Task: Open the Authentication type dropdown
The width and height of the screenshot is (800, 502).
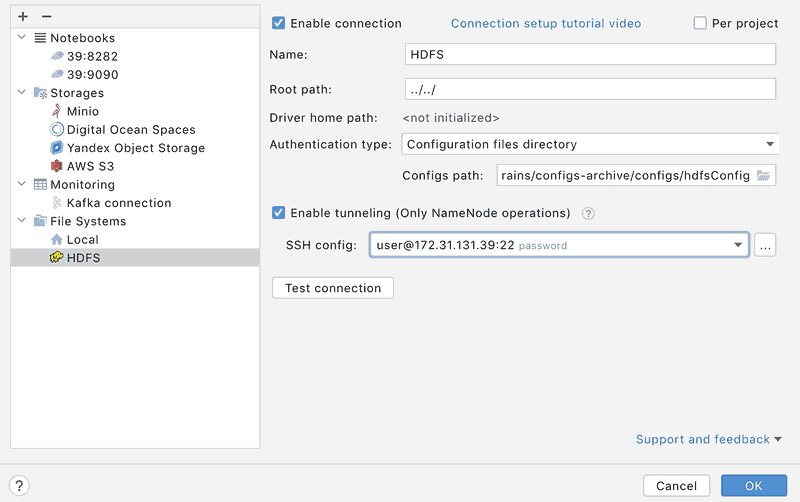Action: tap(589, 144)
